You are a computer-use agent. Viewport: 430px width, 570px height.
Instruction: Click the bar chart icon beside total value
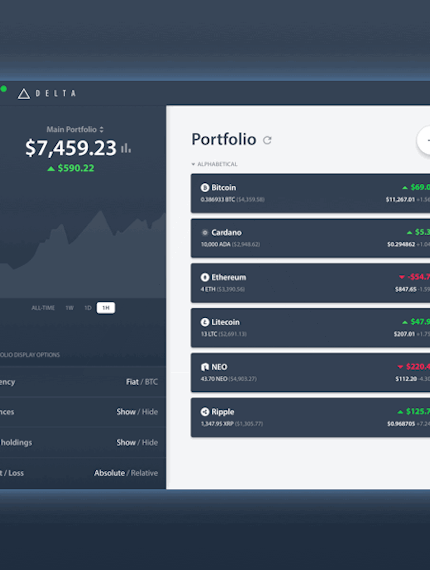(x=126, y=148)
